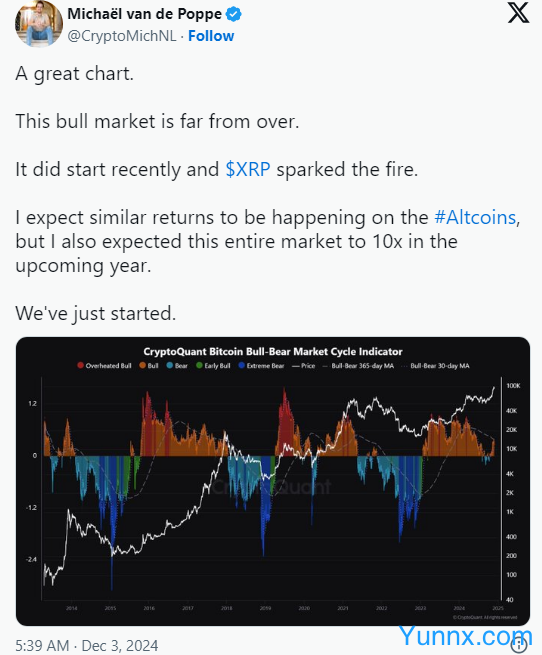This screenshot has height=655, width=542.
Task: Toggle the Price line legend entry
Action: pos(303,366)
